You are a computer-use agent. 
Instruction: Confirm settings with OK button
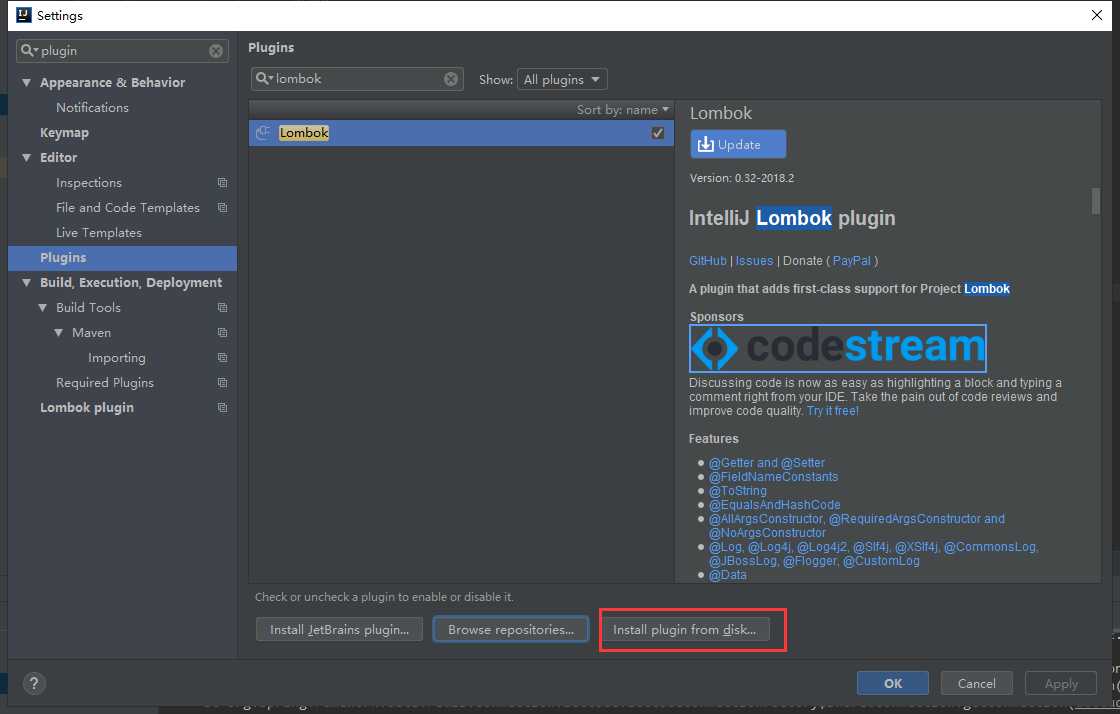893,683
